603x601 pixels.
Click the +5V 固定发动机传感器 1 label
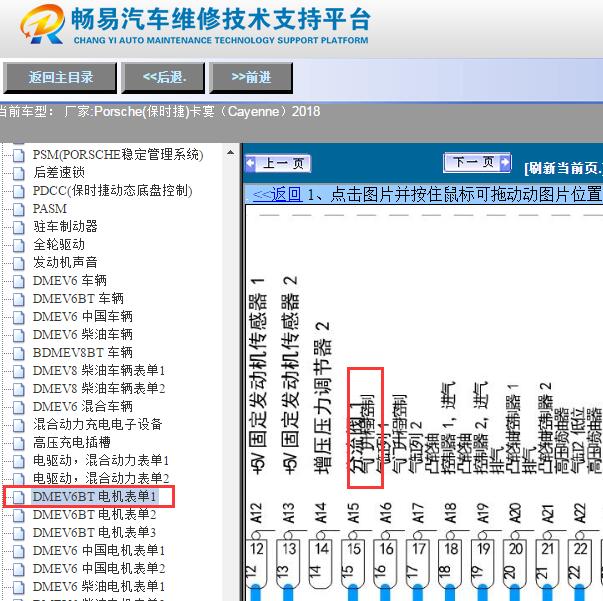(x=258, y=374)
